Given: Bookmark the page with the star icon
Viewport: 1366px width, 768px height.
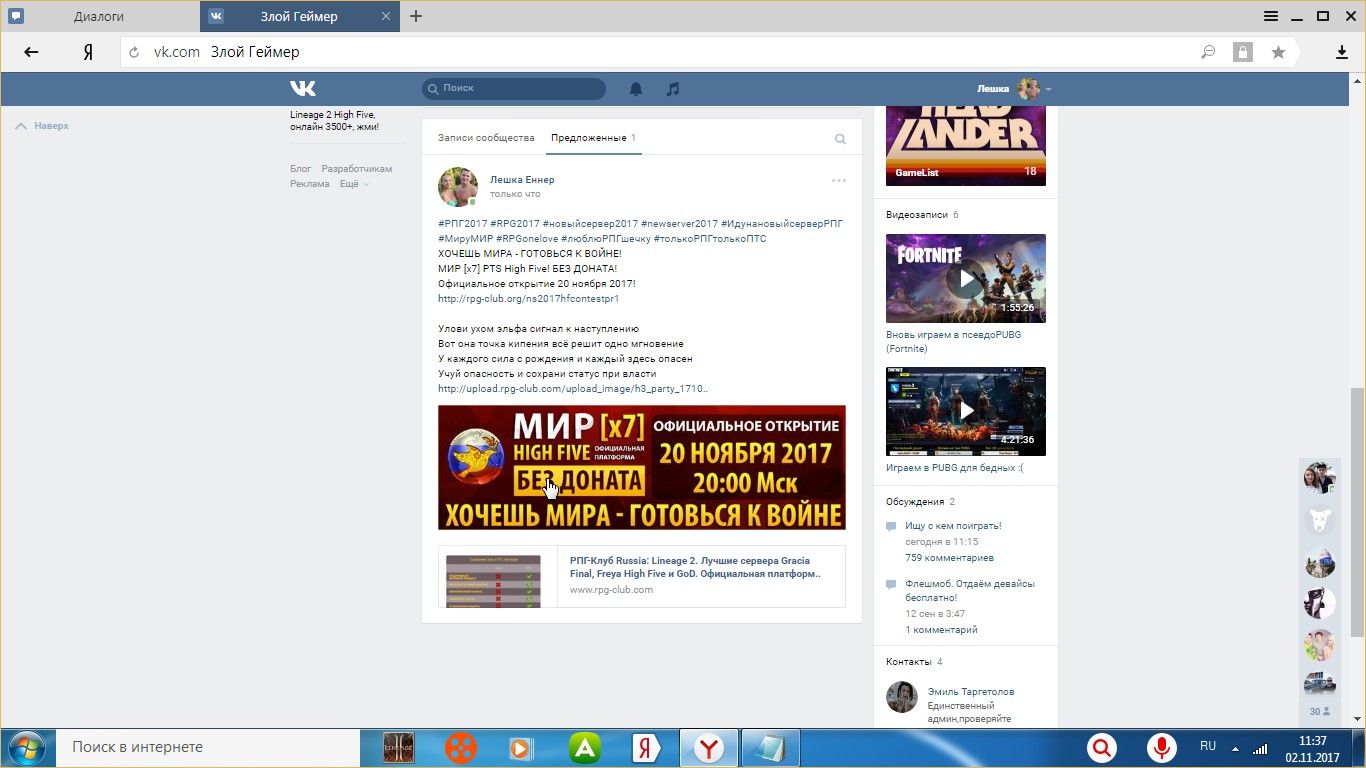Looking at the screenshot, I should point(1278,52).
